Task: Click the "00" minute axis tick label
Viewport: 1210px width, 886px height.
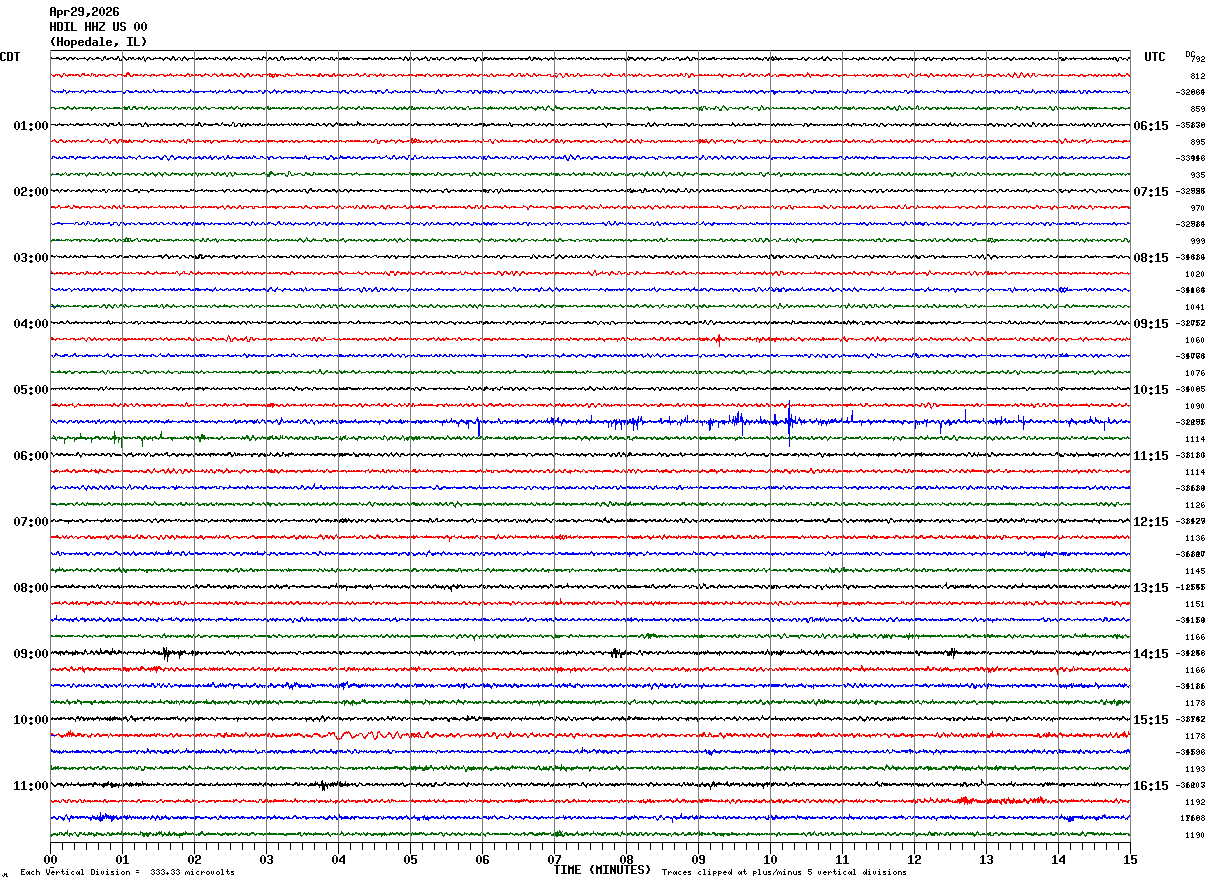Action: 50,859
